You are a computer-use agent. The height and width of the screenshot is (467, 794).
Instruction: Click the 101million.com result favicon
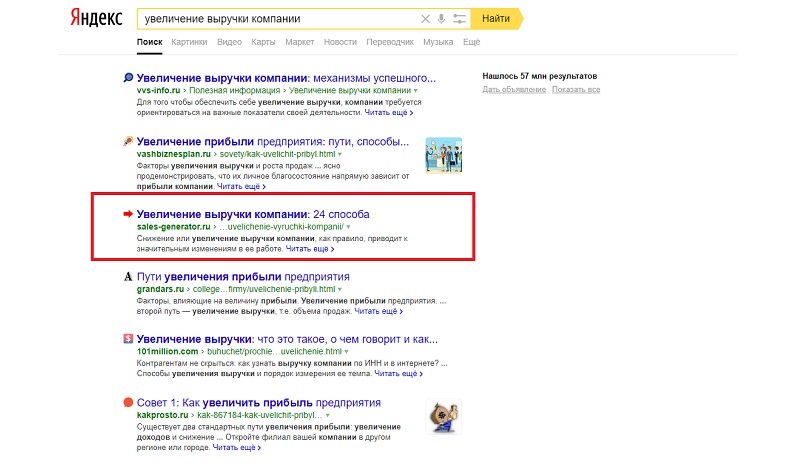point(128,339)
